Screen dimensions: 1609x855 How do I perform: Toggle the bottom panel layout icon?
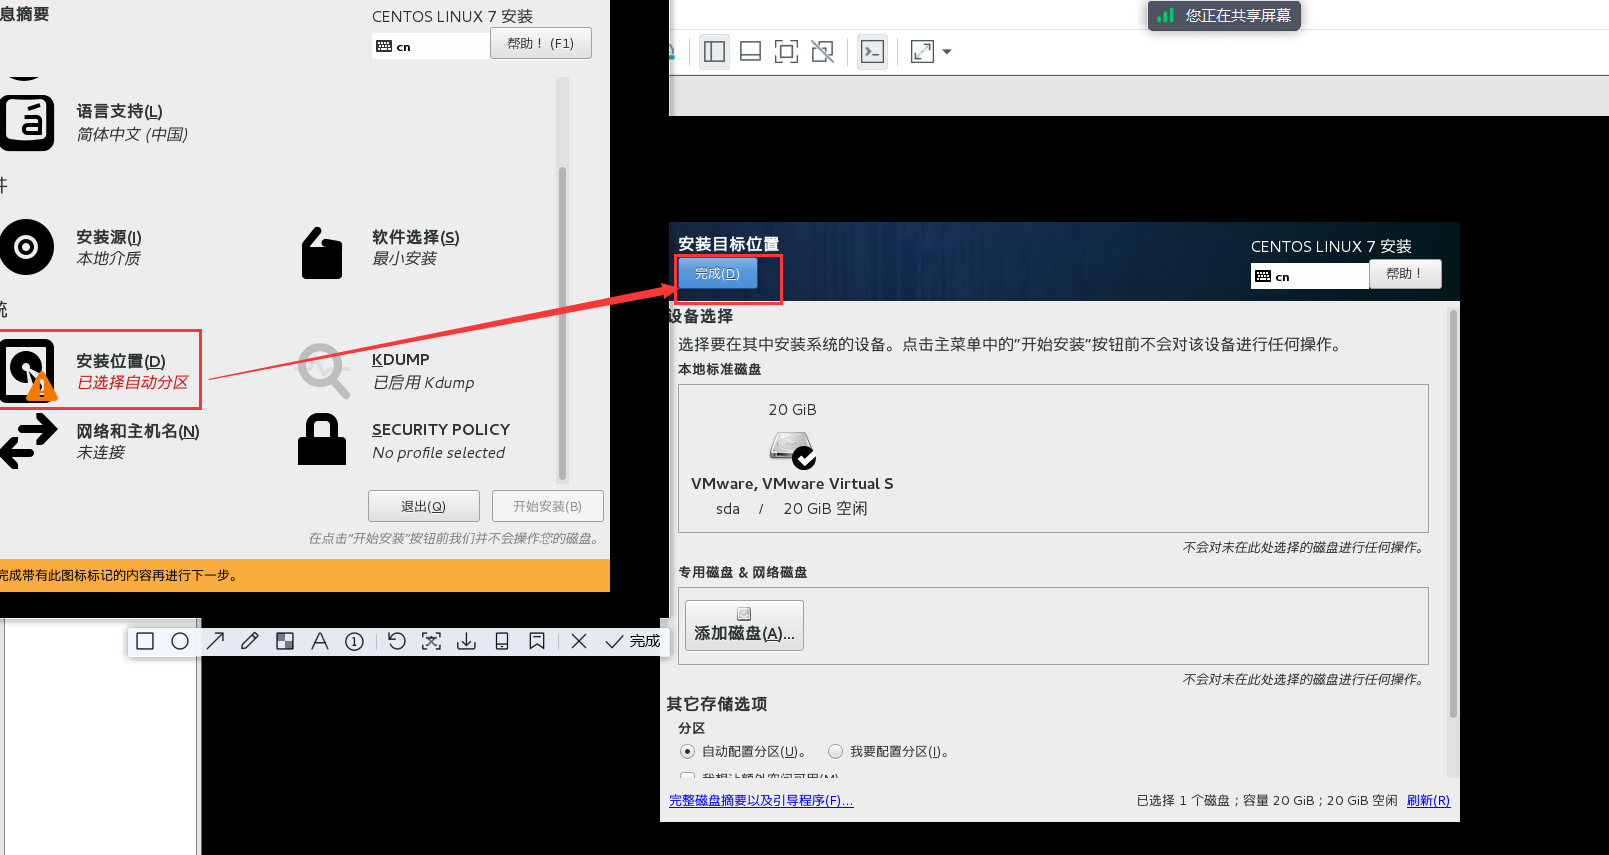click(x=750, y=51)
